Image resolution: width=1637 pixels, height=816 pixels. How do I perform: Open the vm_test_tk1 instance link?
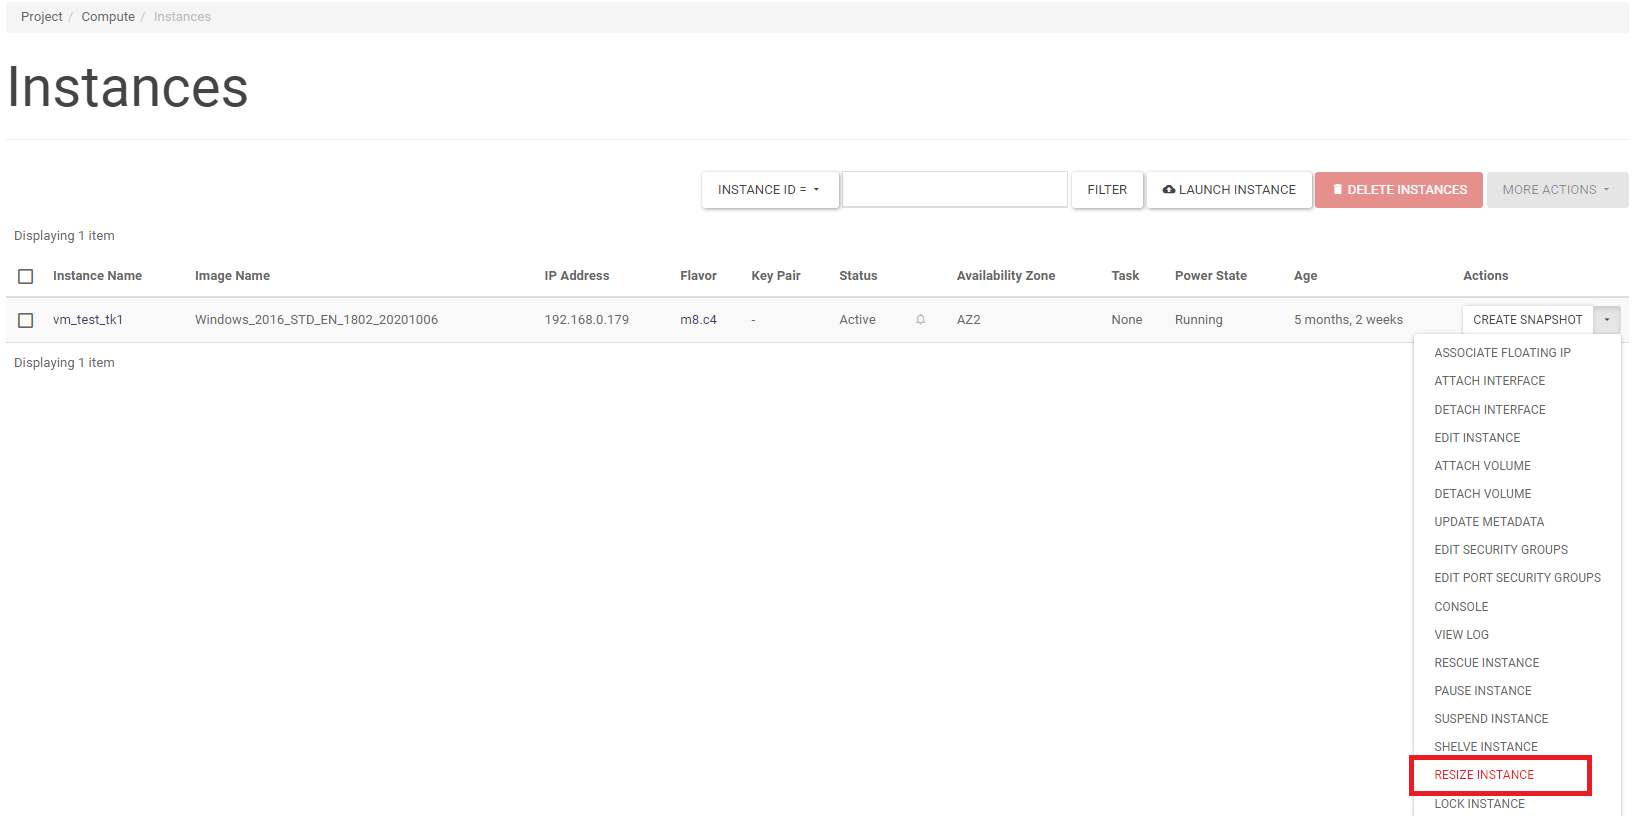88,320
